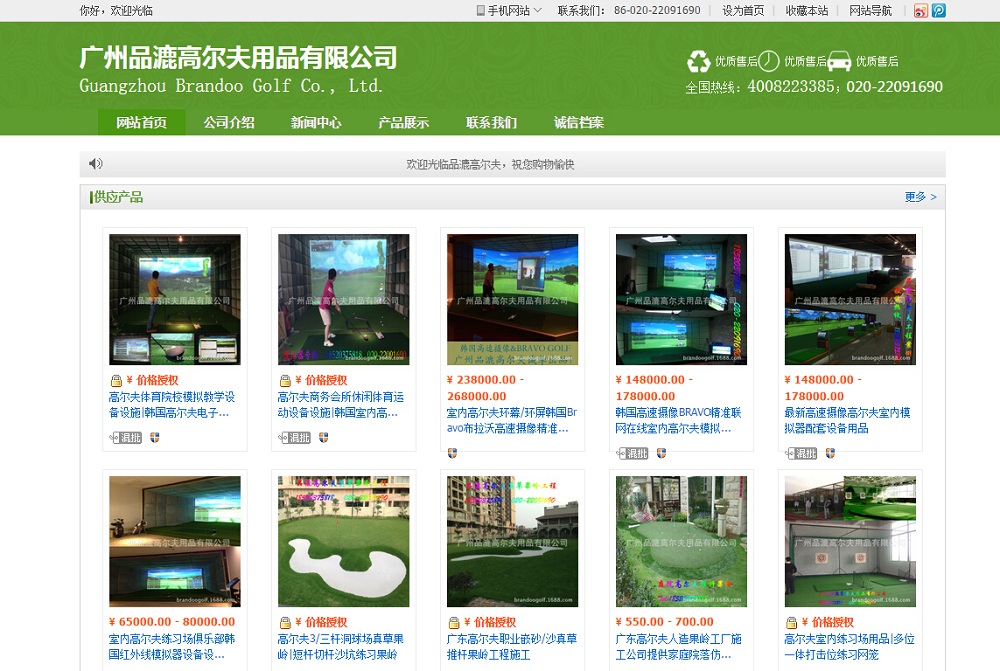Screen dimensions: 1000x671
Task: Click shield badge under 室内高尔夫环幕 product
Action: pyautogui.click(x=452, y=453)
